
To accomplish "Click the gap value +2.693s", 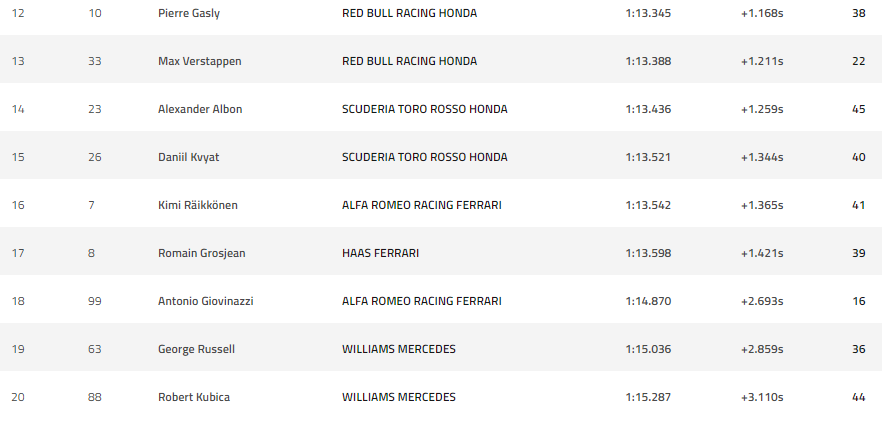I will pyautogui.click(x=761, y=302).
